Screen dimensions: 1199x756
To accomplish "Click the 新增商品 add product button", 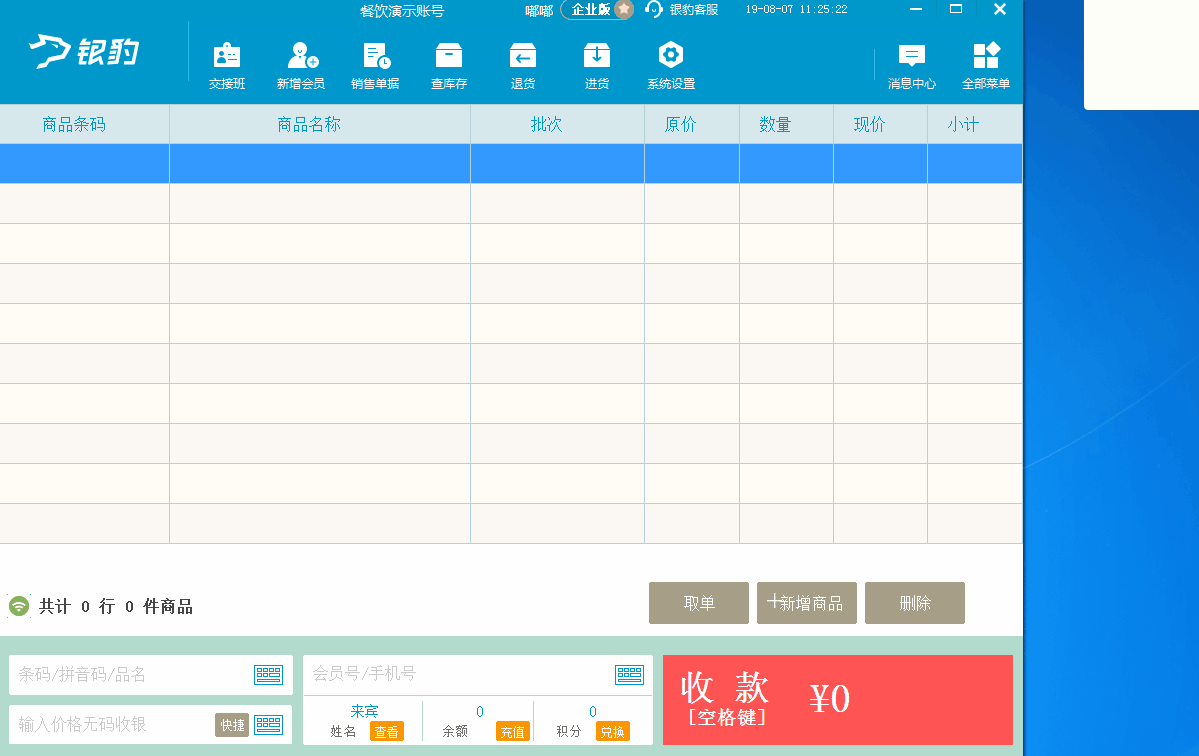I will pos(807,603).
